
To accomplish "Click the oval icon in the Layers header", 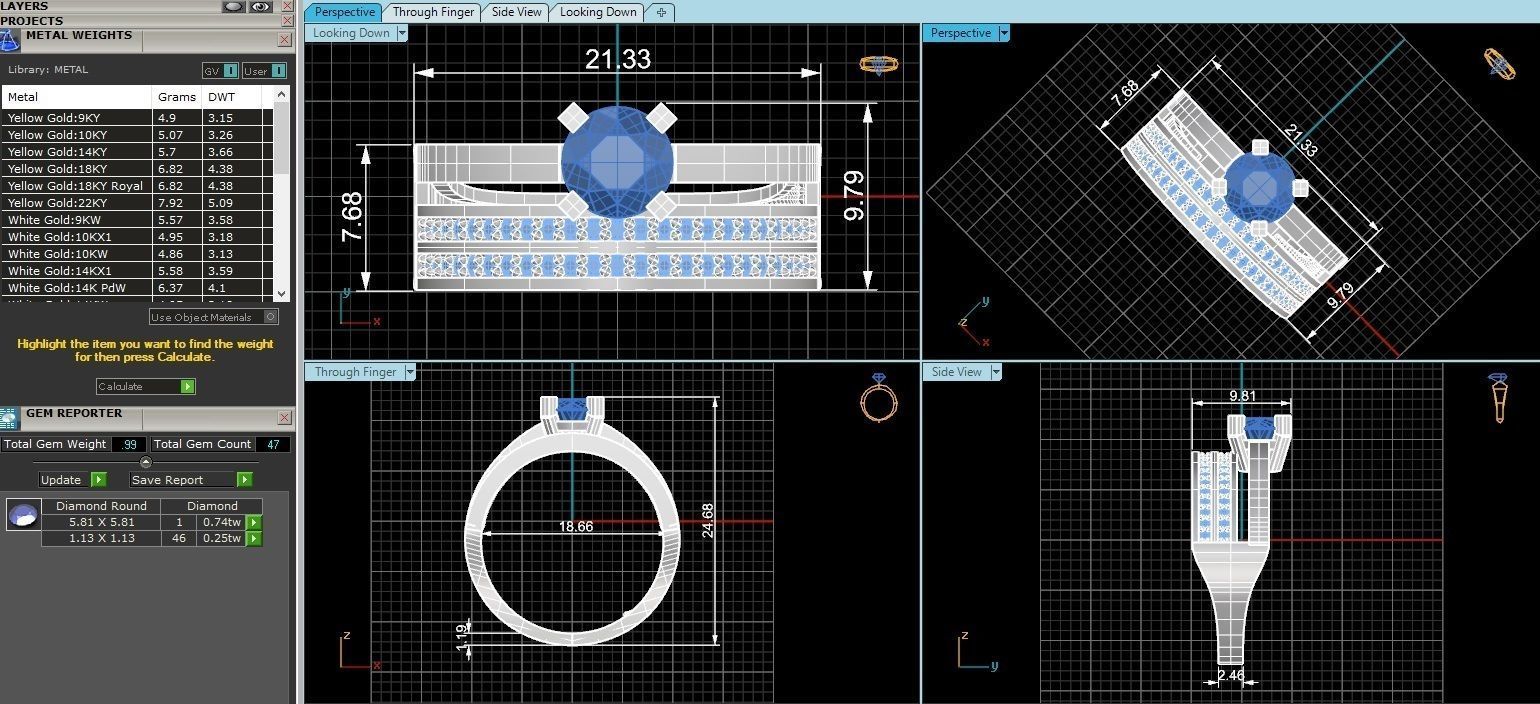I will click(234, 6).
